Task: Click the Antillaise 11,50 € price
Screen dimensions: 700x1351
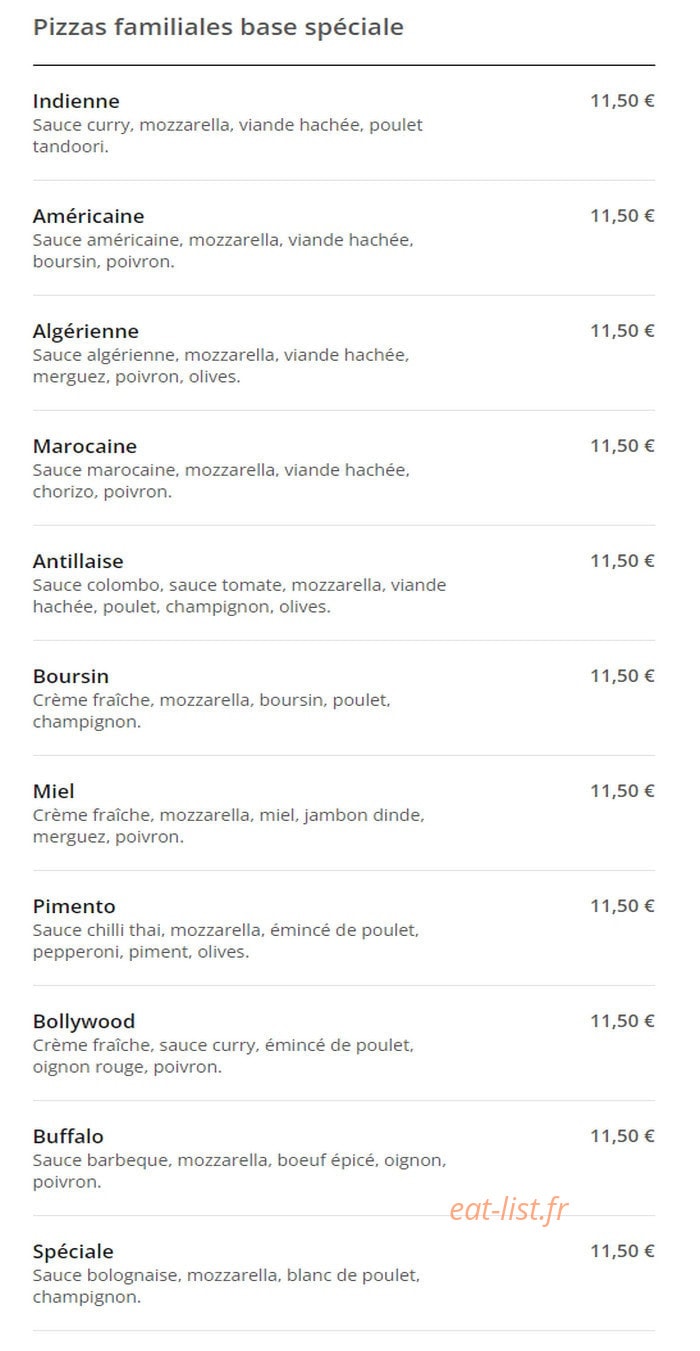Action: (x=622, y=561)
